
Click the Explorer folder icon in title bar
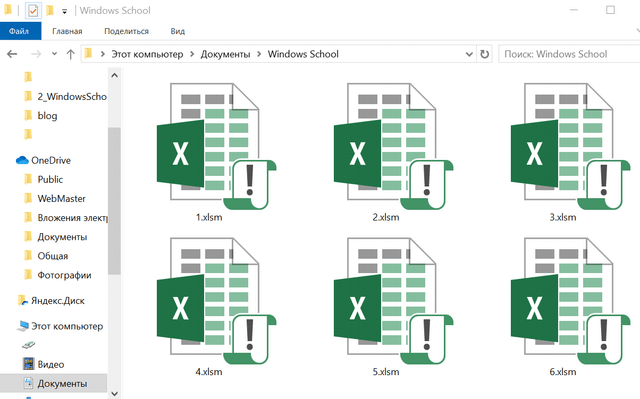(x=8, y=10)
